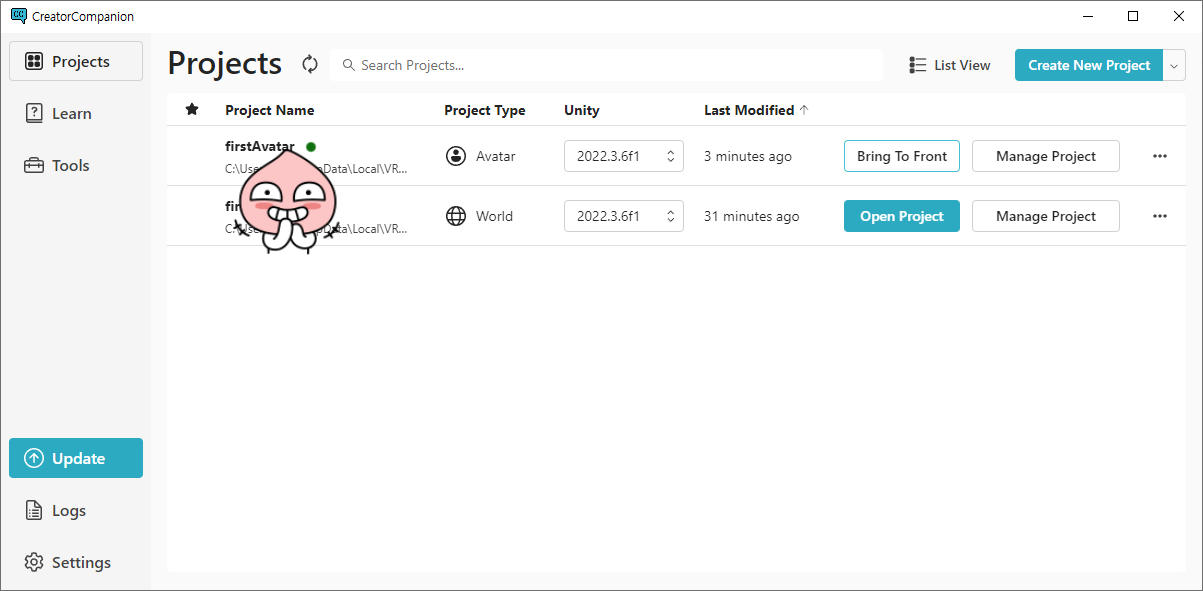This screenshot has height=591, width=1203.
Task: Click Open Project for the World project
Action: pyautogui.click(x=902, y=216)
